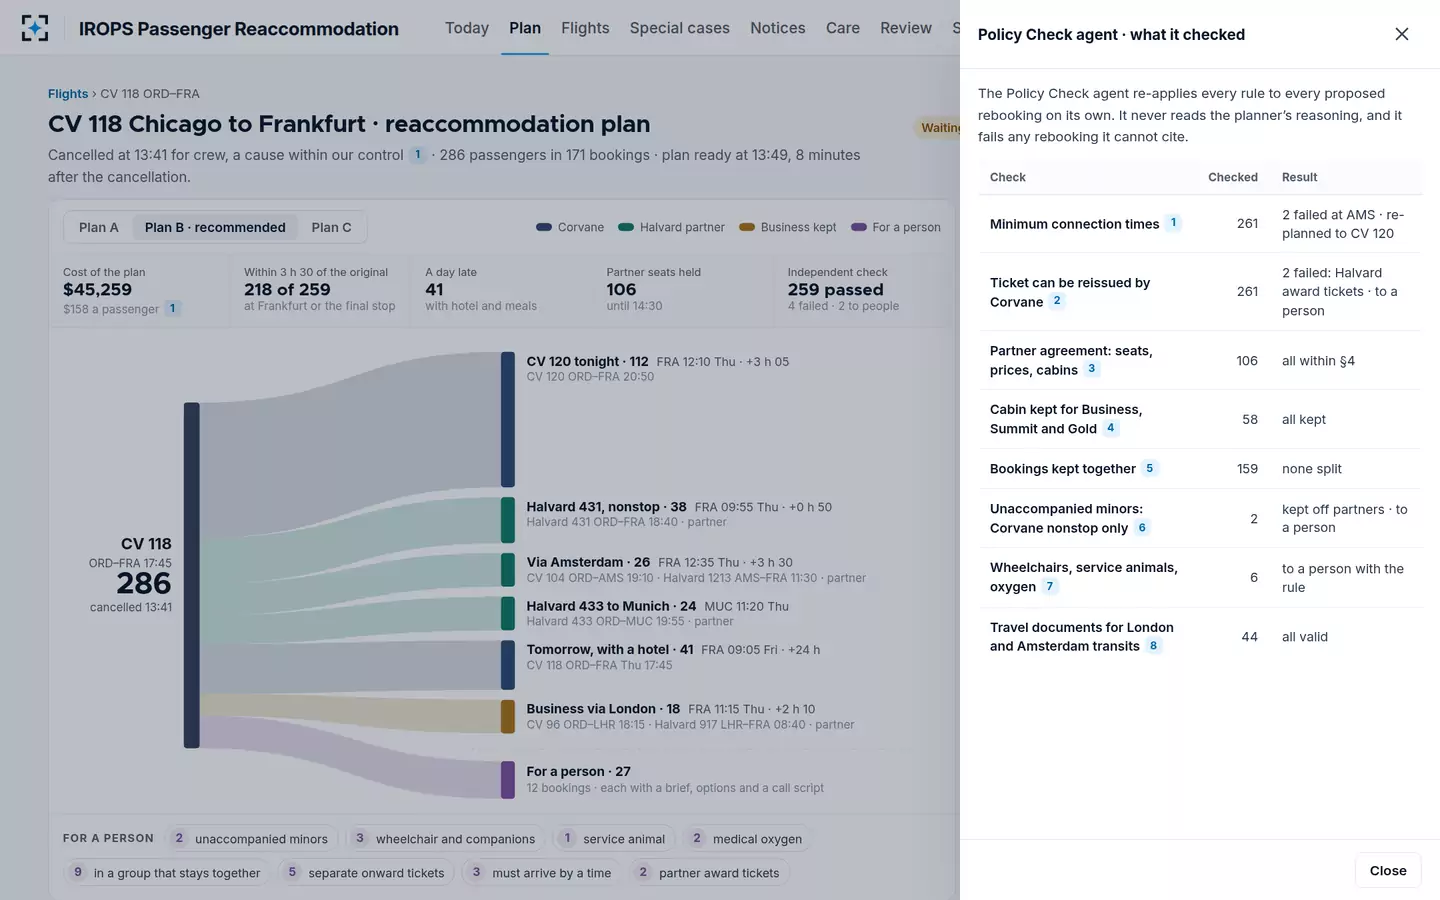Screen dimensions: 1440x900
Task: Close the Policy Check panel with X
Action: 1401,34
